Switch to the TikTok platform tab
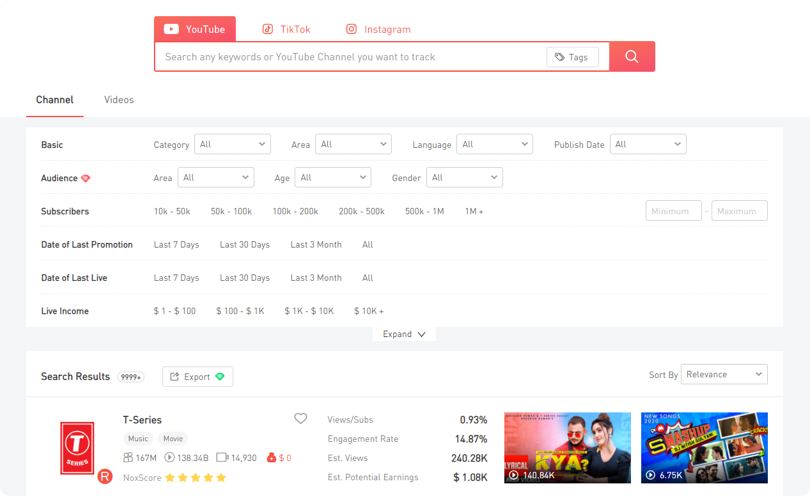Image resolution: width=810 pixels, height=496 pixels. point(286,29)
